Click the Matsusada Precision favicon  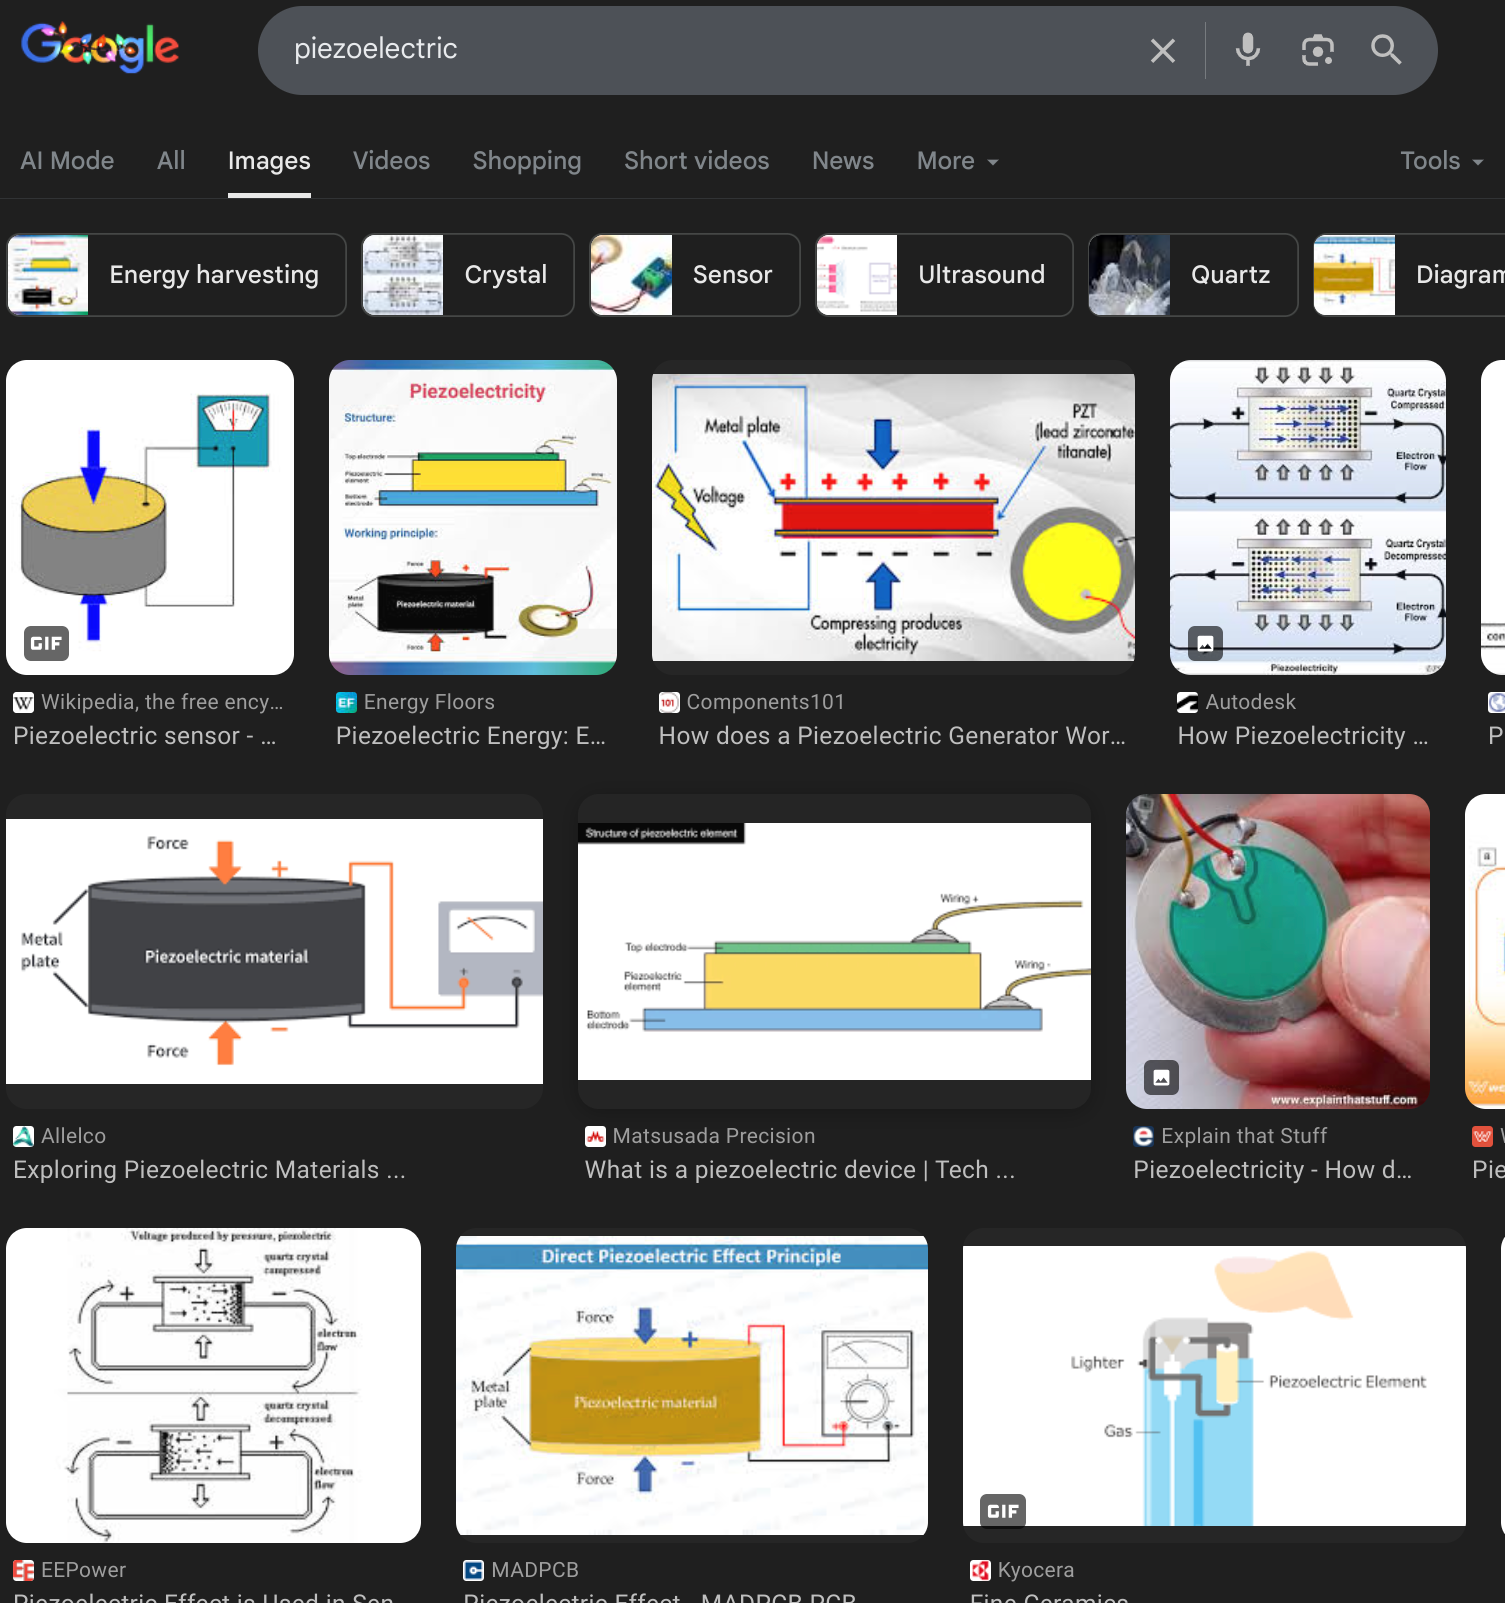tap(595, 1136)
